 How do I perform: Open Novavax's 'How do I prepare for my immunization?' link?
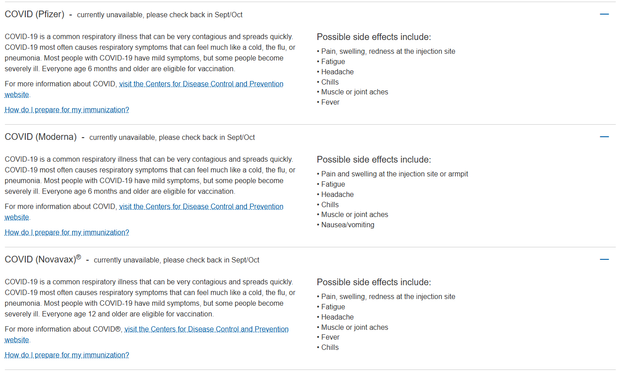click(x=67, y=355)
